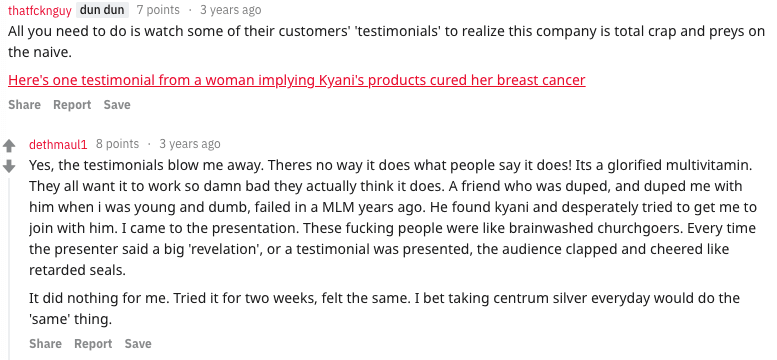Report dethmaul1's reply
777x360 pixels.
93,344
